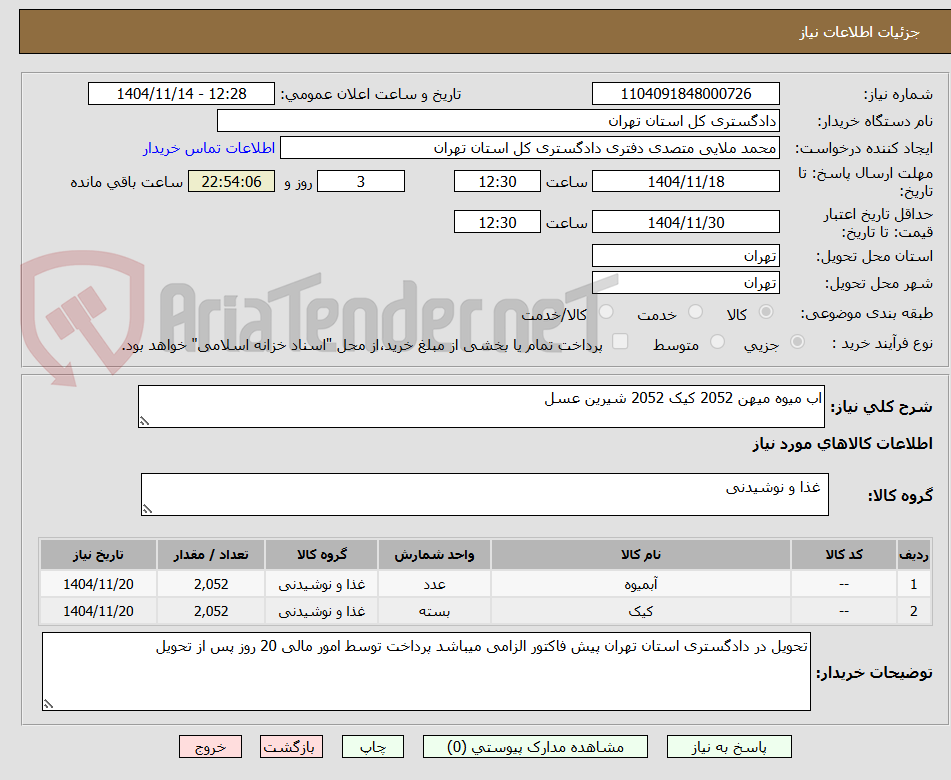Click the remaining time field 22:54:06
This screenshot has height=780, width=951.
click(231, 181)
